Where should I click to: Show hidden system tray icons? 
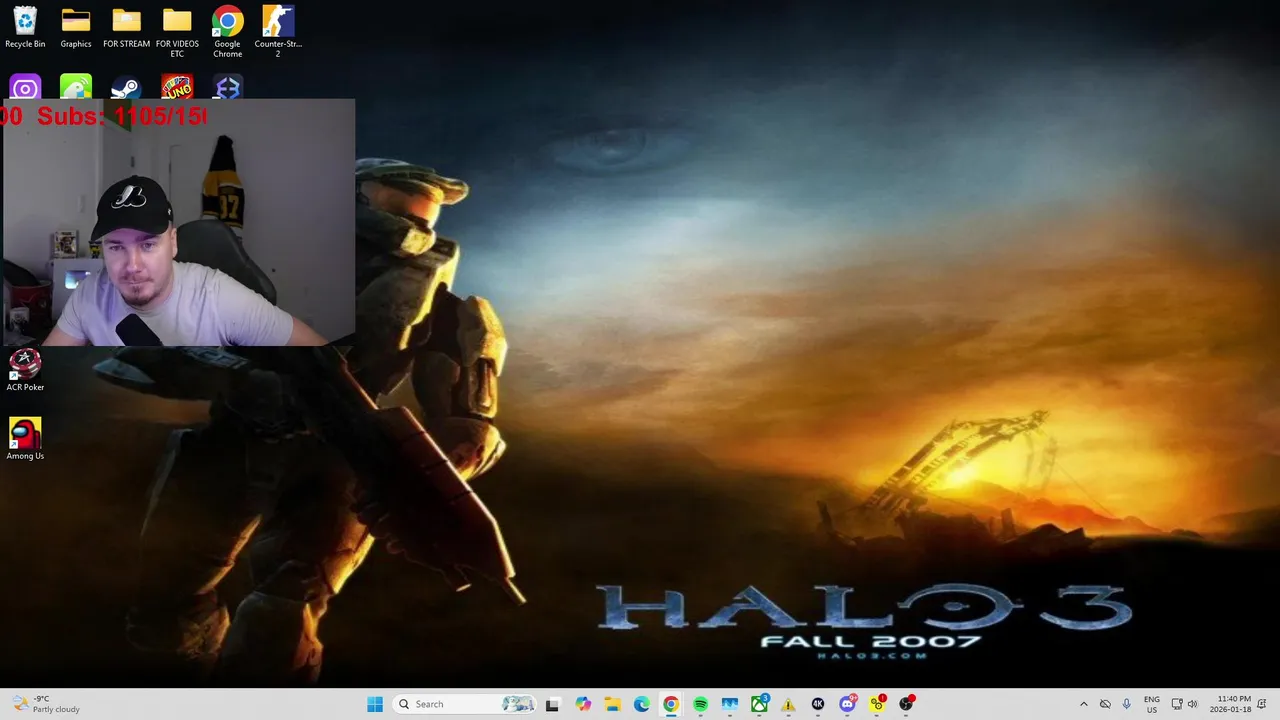click(1083, 704)
